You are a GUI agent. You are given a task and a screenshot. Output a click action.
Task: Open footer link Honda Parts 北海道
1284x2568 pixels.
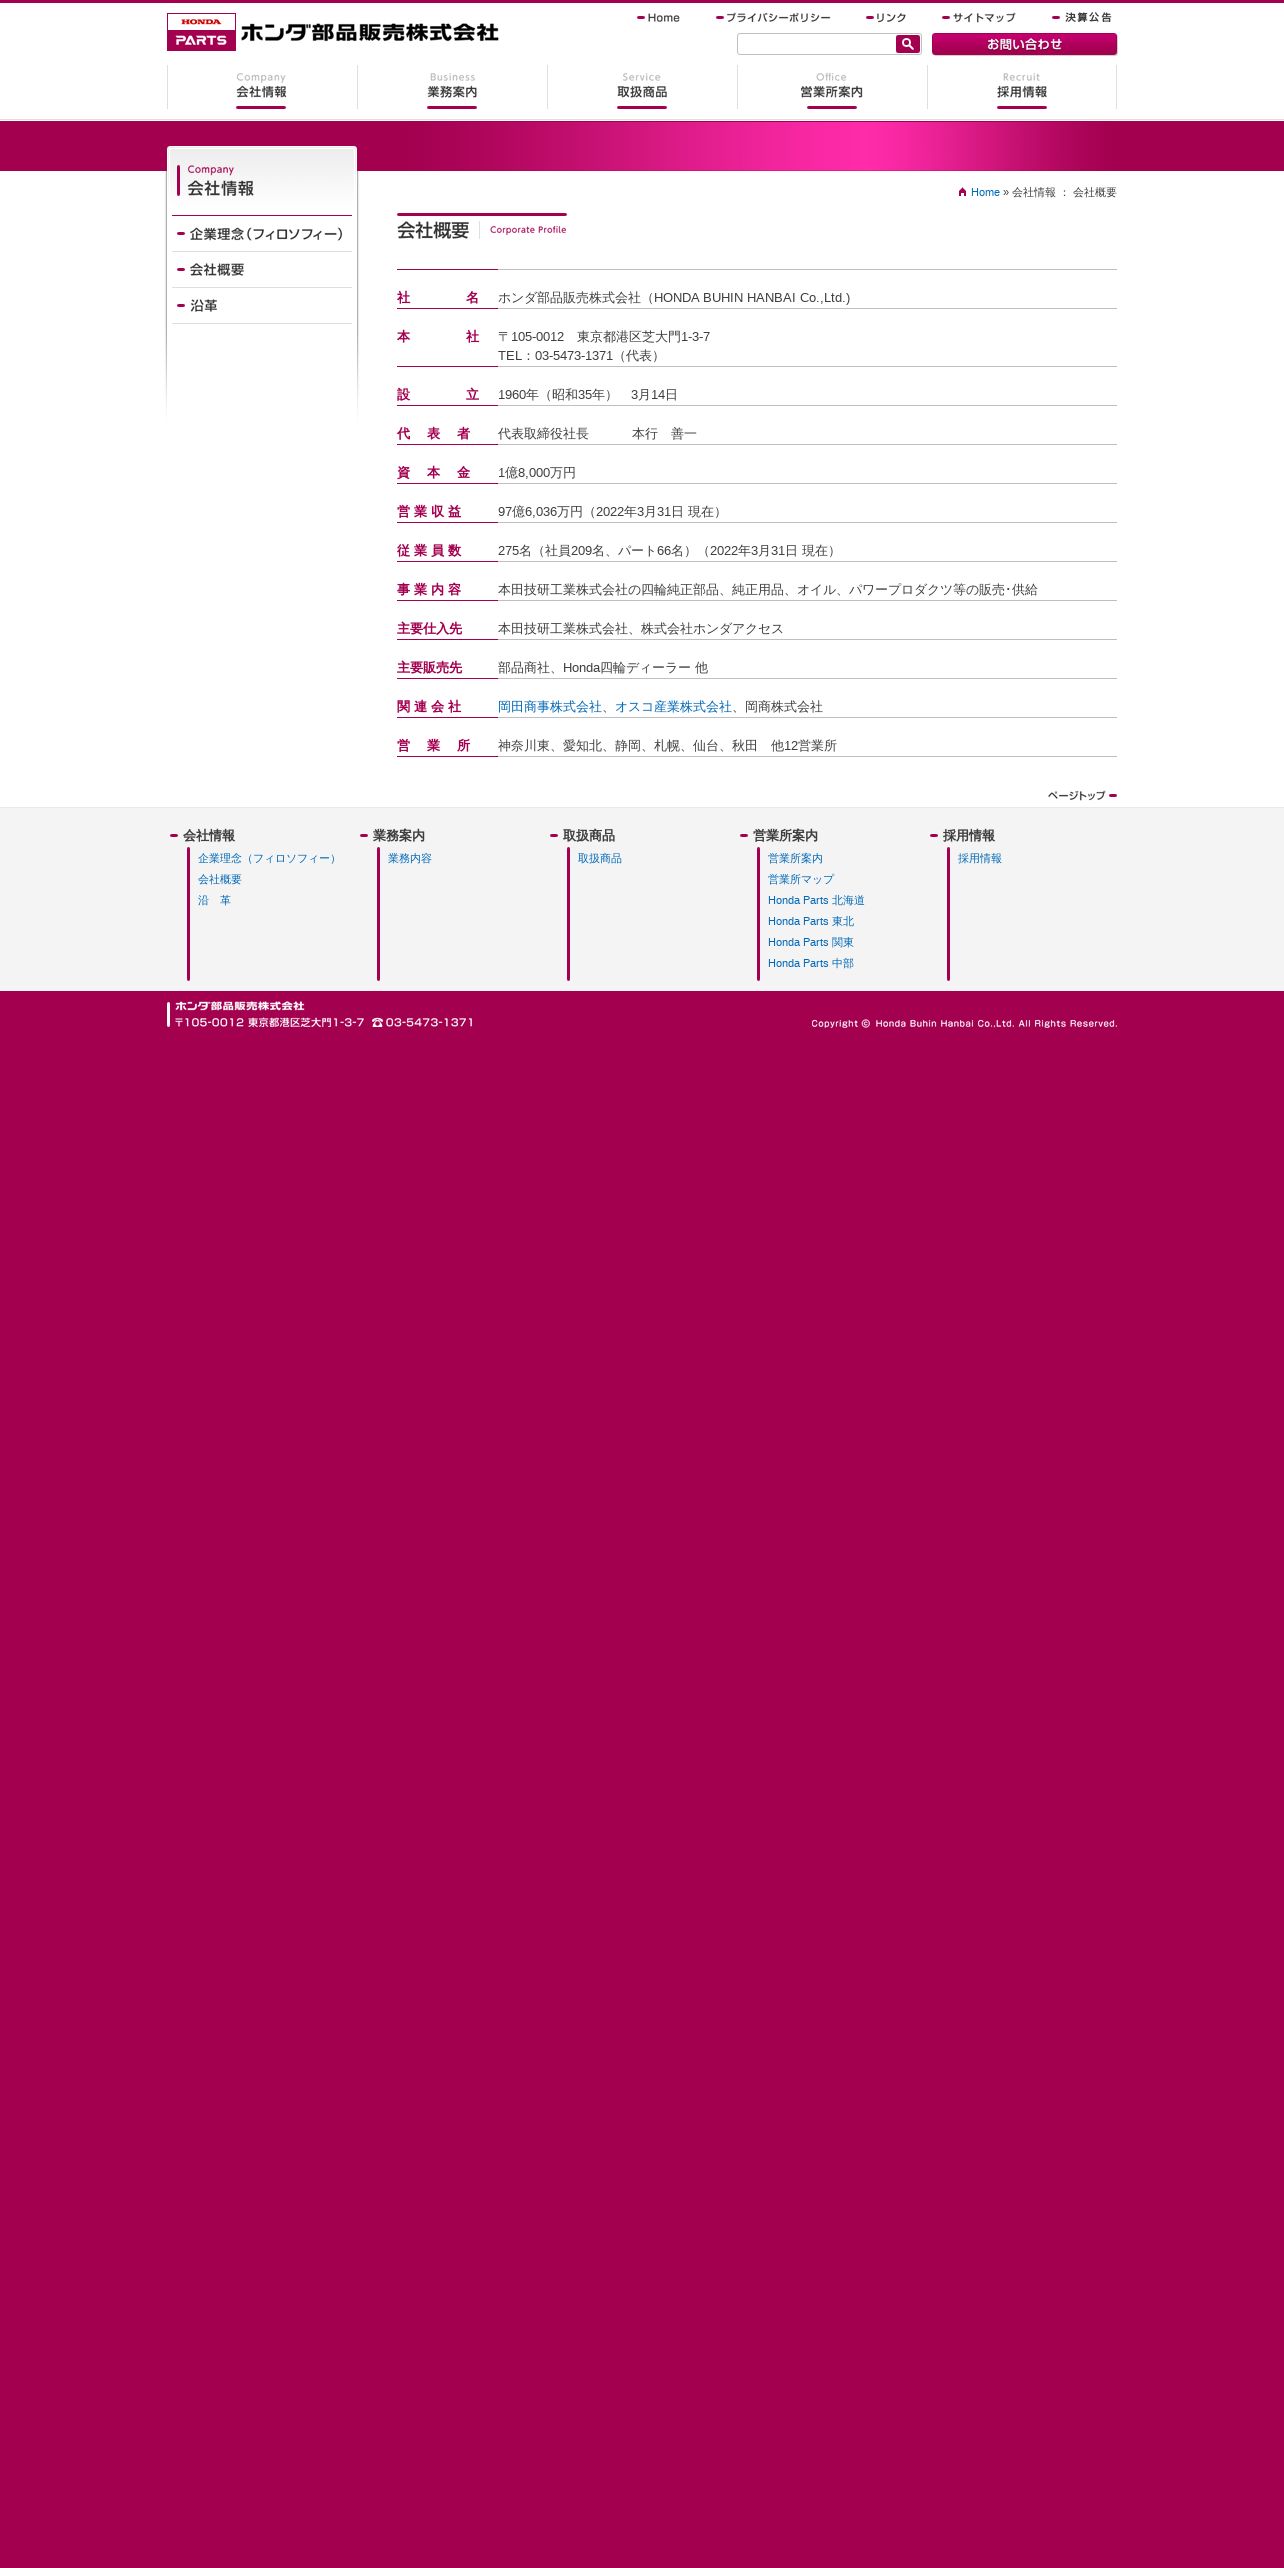tap(816, 901)
